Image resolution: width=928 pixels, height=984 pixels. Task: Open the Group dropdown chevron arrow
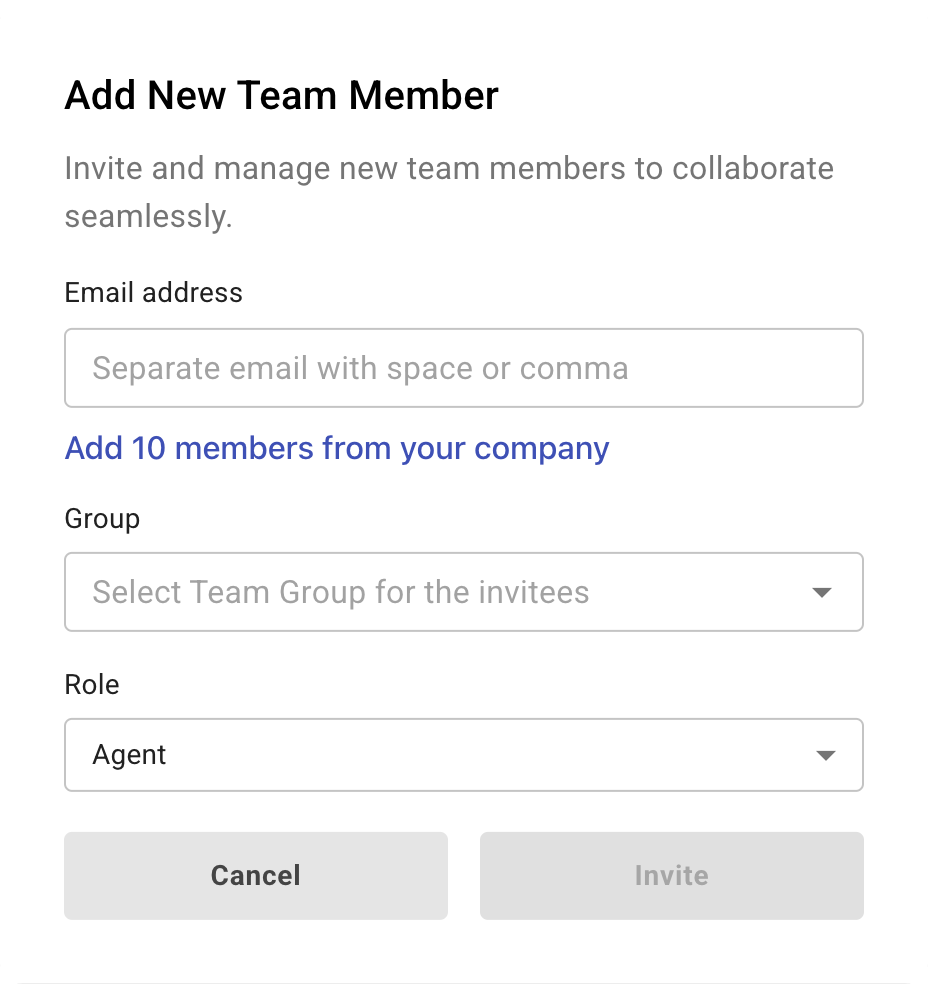point(821,592)
